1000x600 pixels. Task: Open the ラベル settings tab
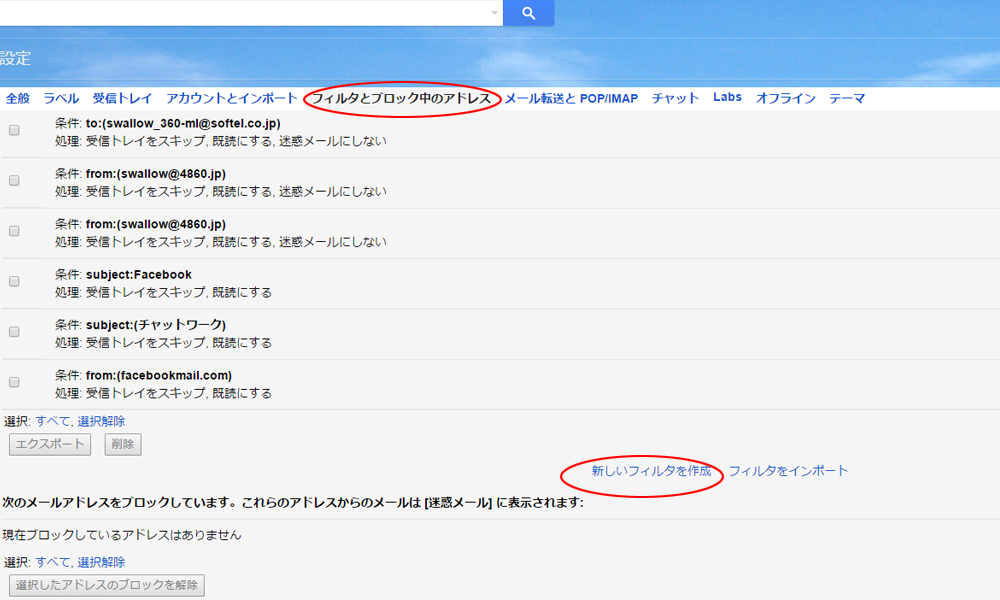(61, 98)
